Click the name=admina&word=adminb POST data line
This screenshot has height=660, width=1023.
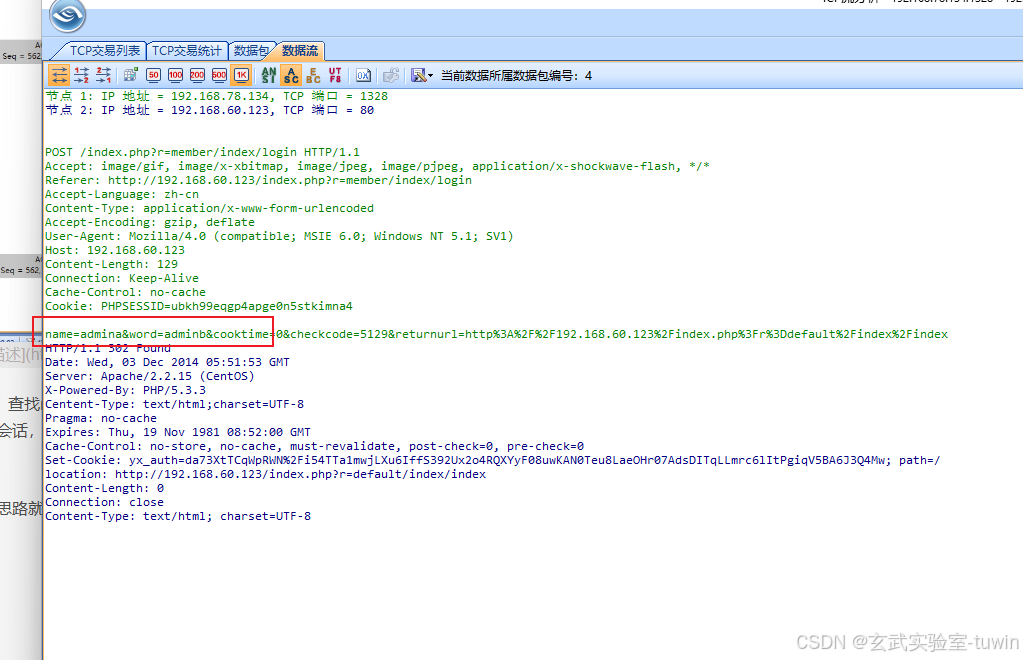coord(496,334)
